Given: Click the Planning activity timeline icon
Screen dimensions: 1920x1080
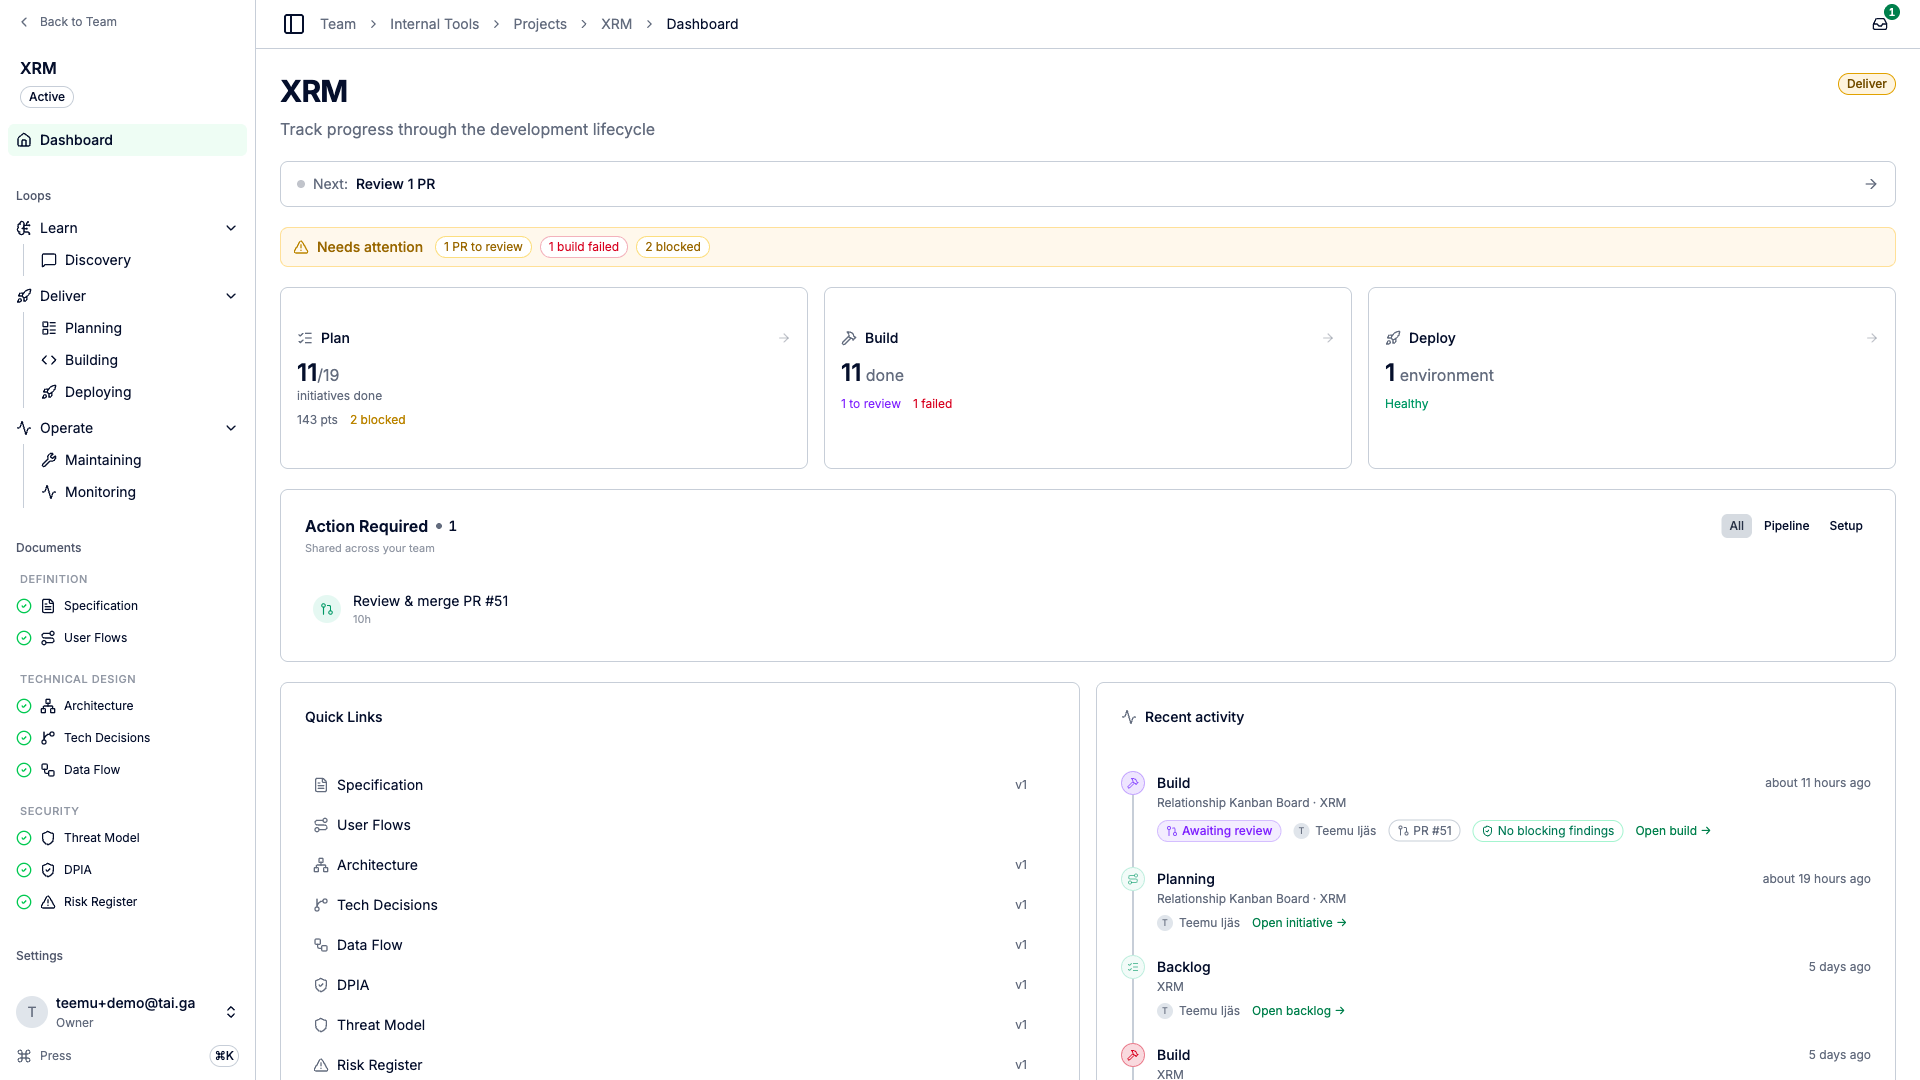Looking at the screenshot, I should (x=1133, y=879).
